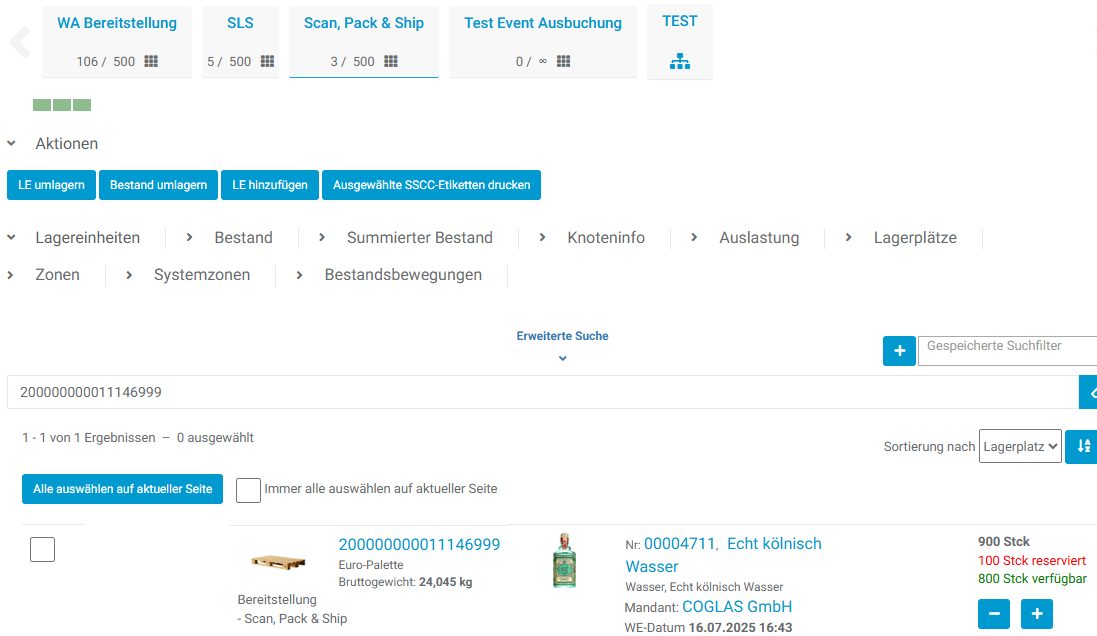The width and height of the screenshot is (1097, 636).
Task: Click 'Ausgewählte SSCC-Etiketten drucken' button
Action: coord(431,185)
